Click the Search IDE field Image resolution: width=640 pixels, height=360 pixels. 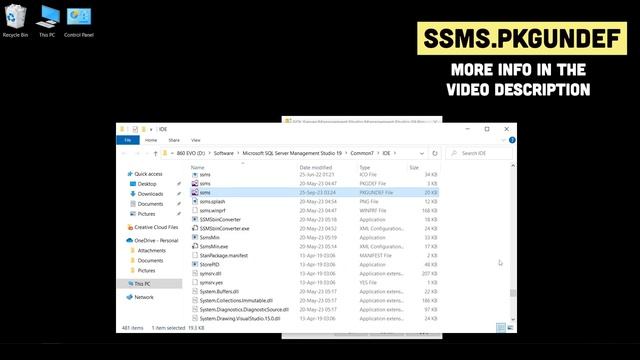(x=479, y=153)
